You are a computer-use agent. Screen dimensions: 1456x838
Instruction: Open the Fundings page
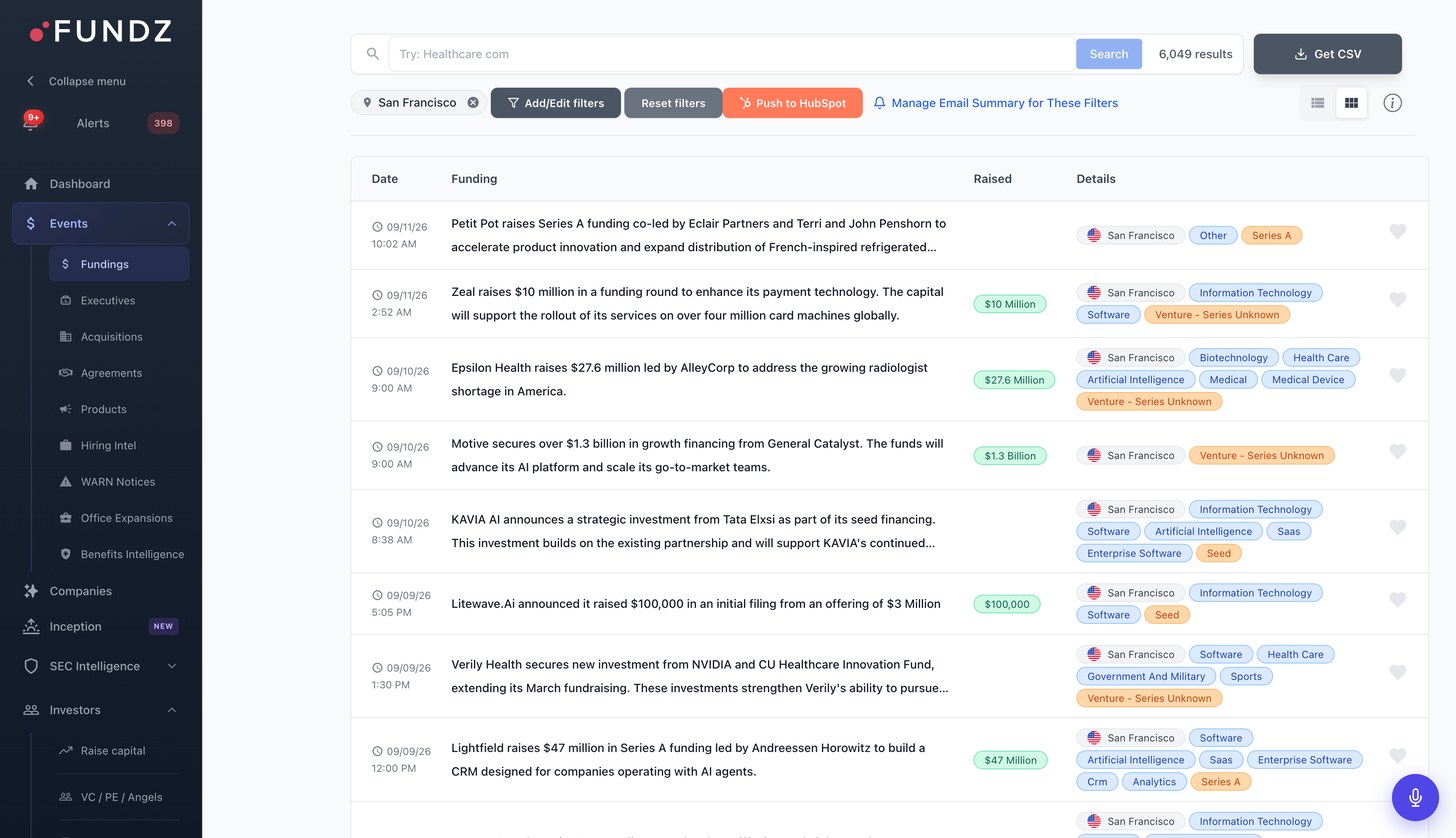click(x=118, y=264)
